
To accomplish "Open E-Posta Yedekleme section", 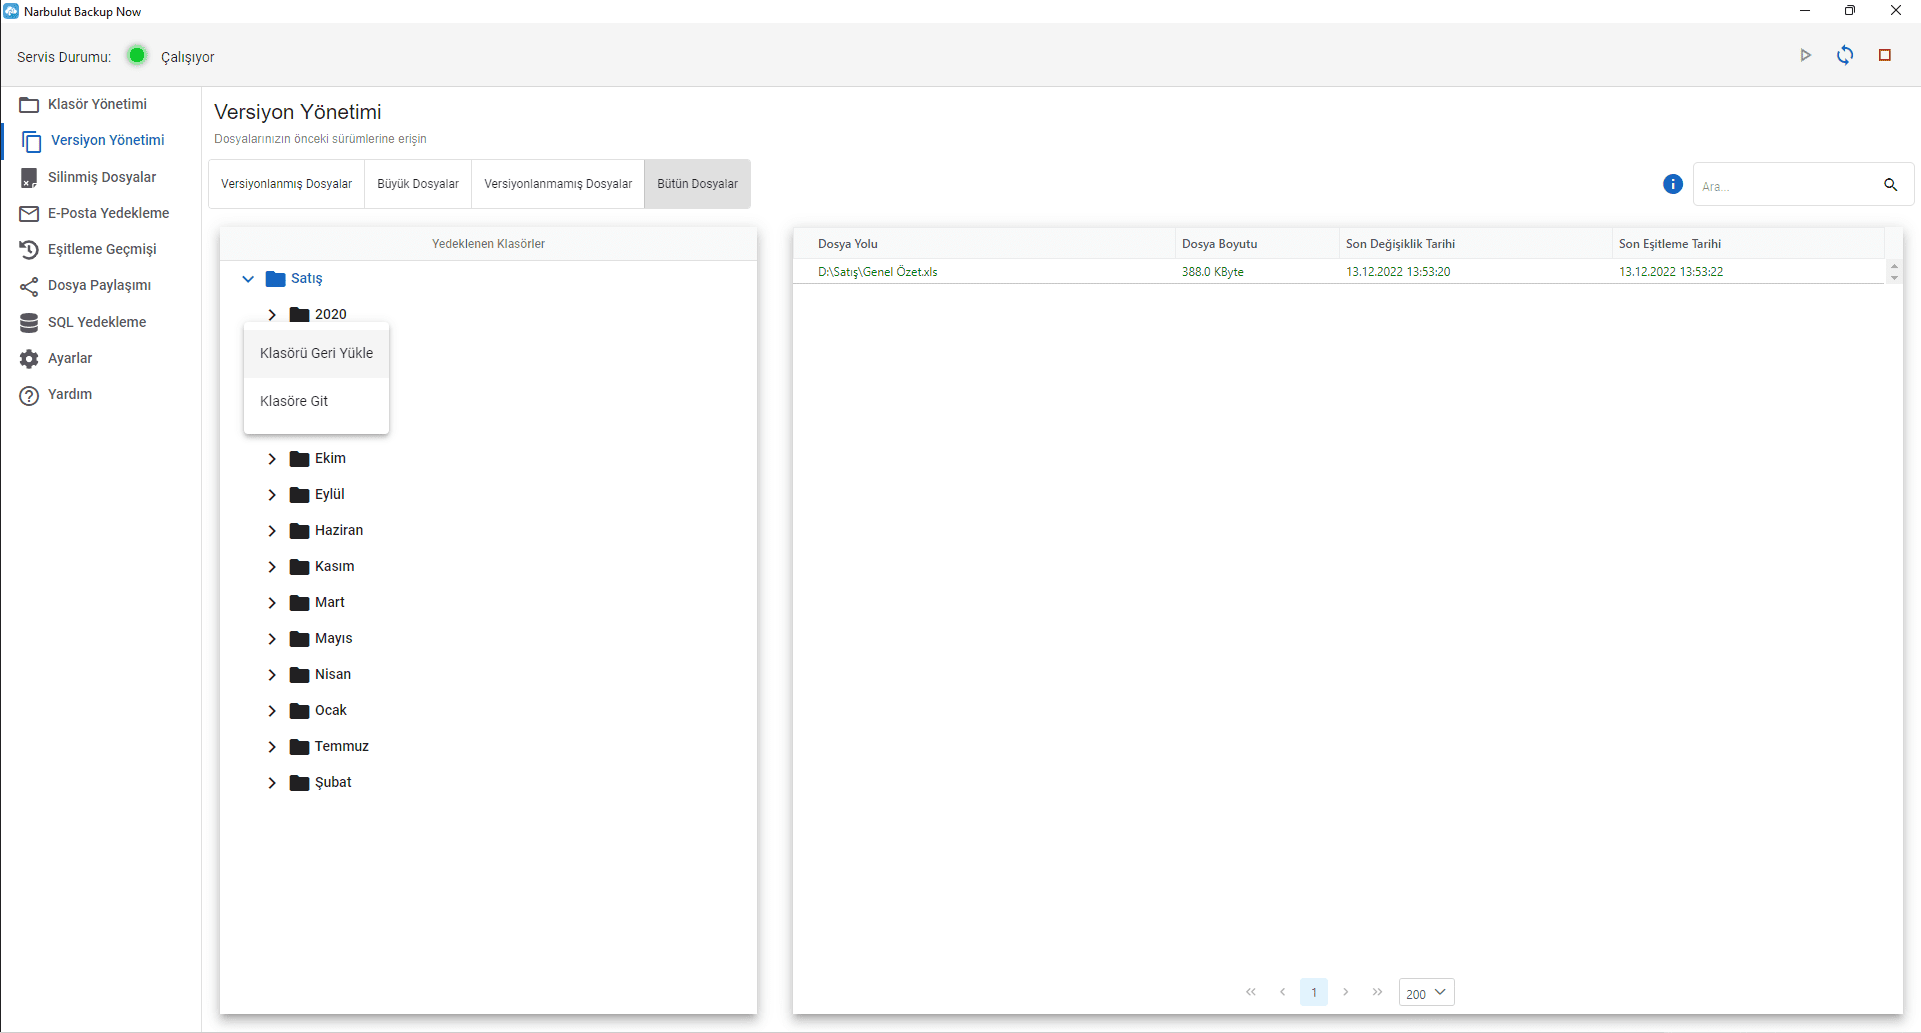I will click(x=108, y=213).
